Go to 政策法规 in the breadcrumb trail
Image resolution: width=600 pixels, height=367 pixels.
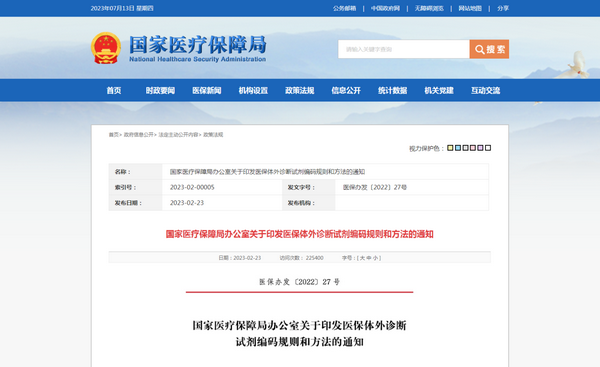pos(213,135)
